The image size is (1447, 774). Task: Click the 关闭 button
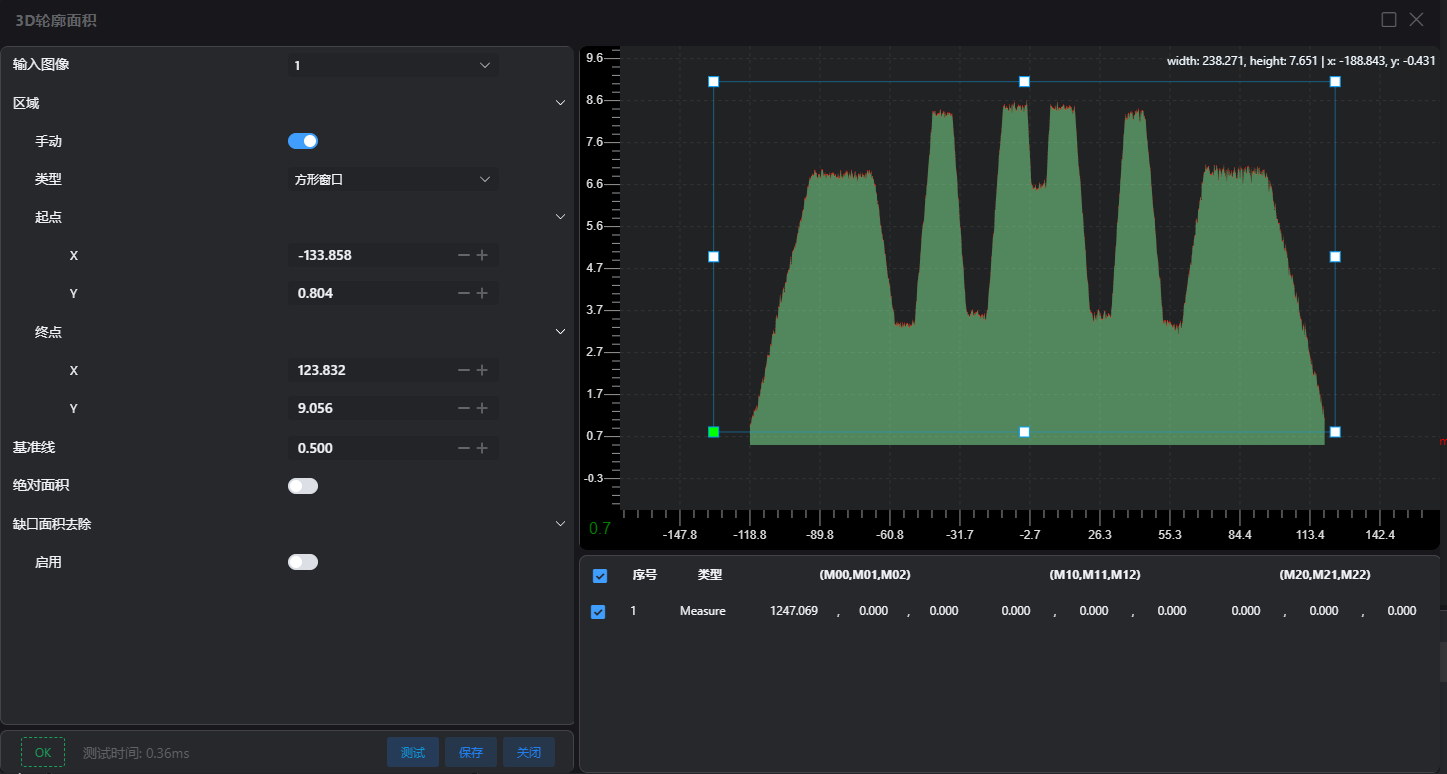[529, 752]
